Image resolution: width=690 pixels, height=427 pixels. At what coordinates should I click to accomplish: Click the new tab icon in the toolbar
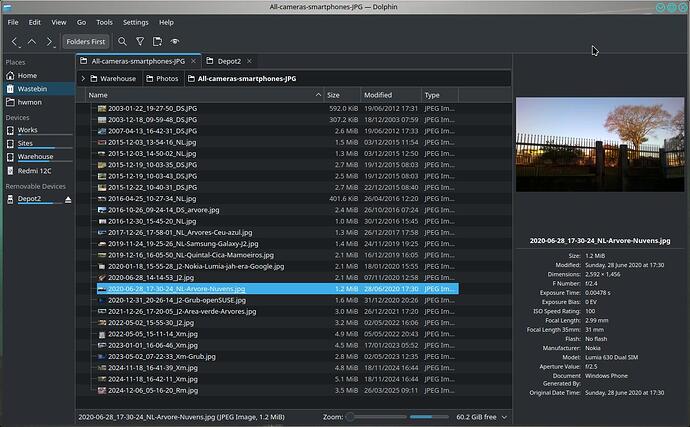click(157, 42)
